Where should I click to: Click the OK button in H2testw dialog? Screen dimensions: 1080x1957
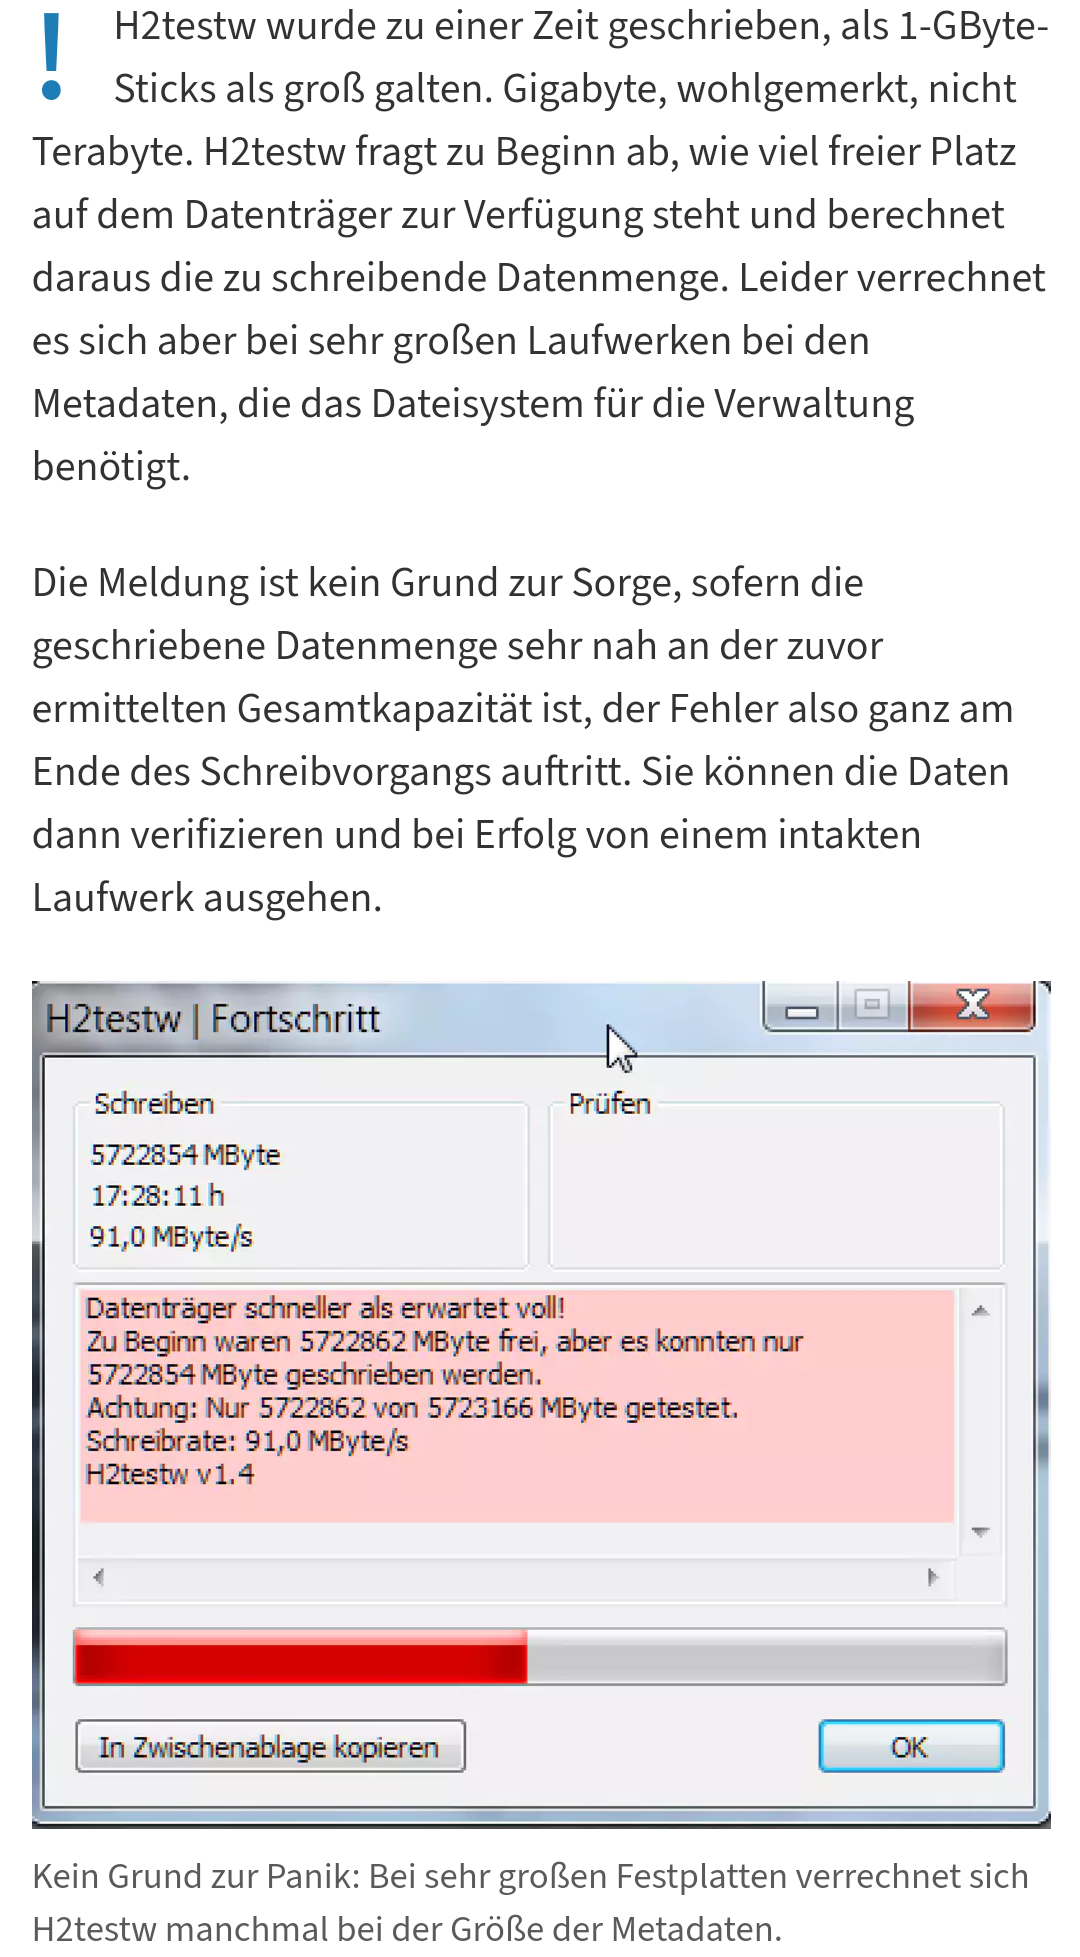tap(911, 1746)
